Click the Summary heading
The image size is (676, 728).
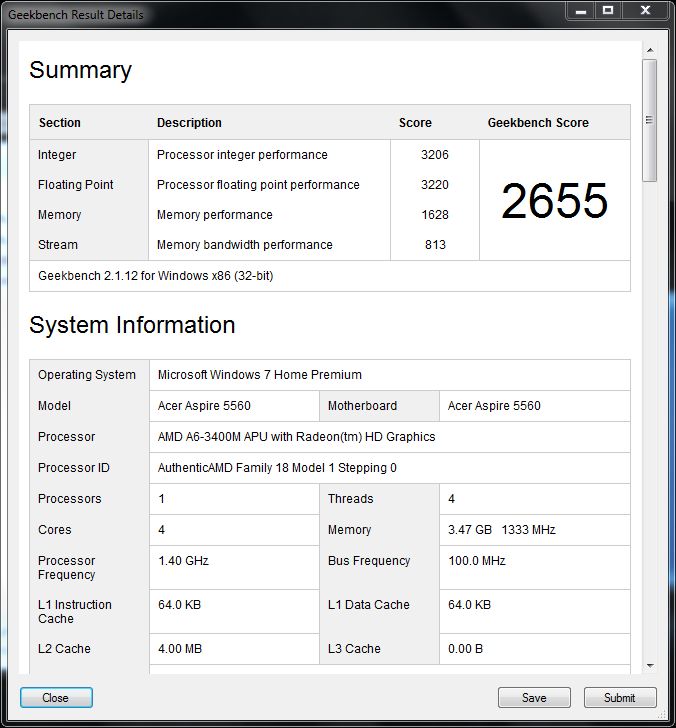[x=80, y=71]
